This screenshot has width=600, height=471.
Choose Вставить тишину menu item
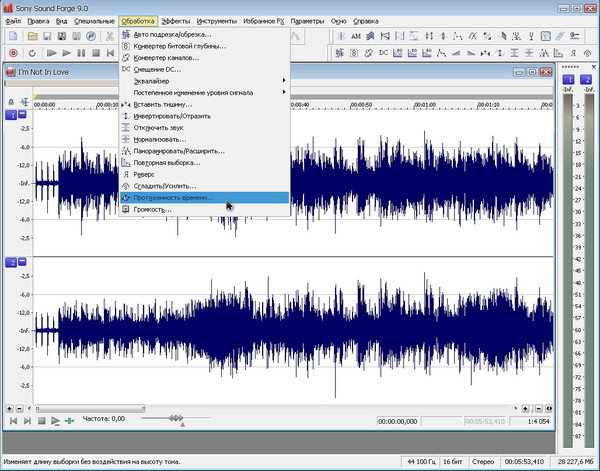205,104
